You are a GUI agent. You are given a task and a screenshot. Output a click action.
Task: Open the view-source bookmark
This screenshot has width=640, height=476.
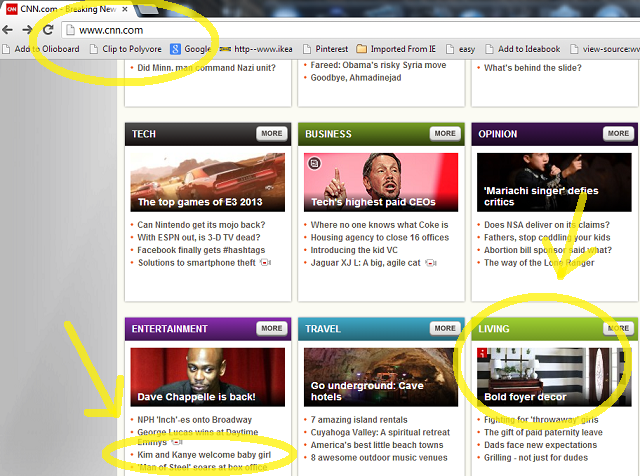tap(605, 49)
